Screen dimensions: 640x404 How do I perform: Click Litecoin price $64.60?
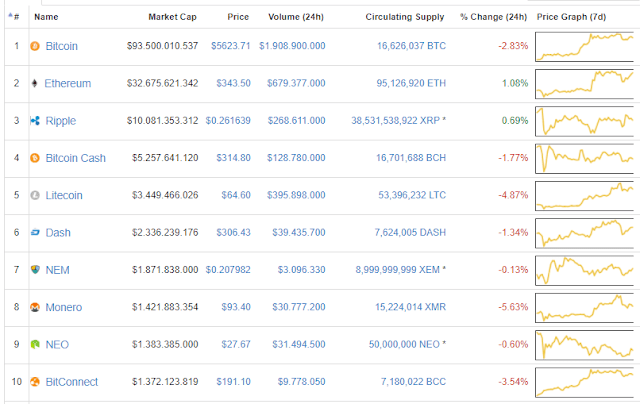[x=236, y=195]
